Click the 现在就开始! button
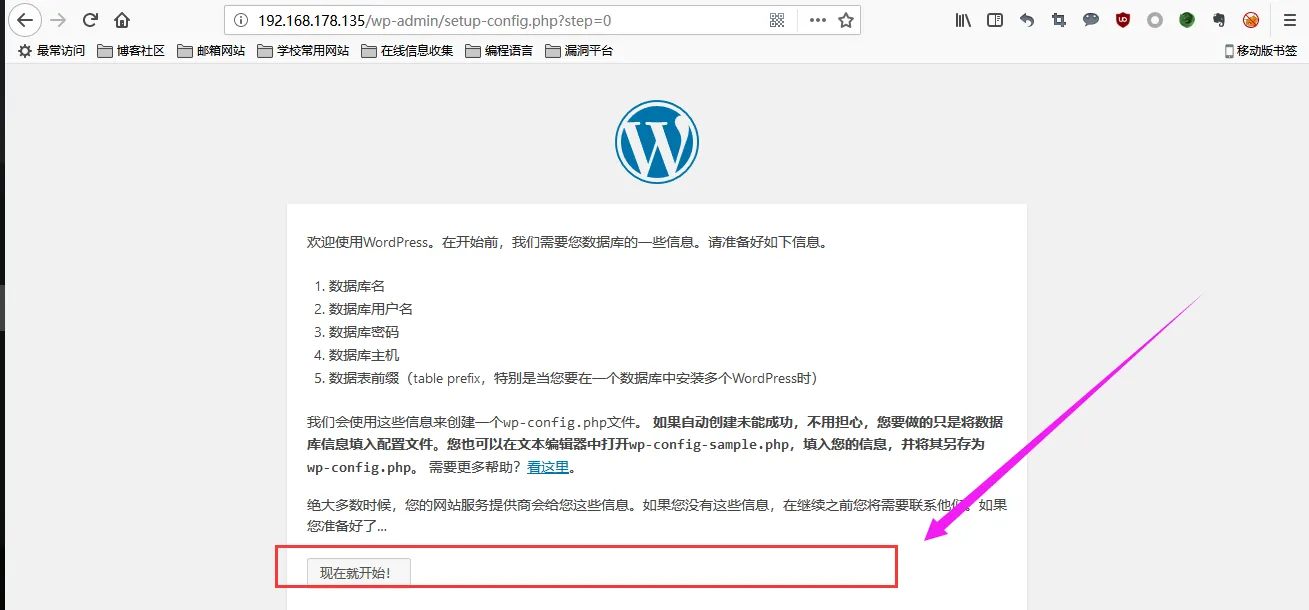Viewport: 1309px width, 610px height. click(x=358, y=573)
